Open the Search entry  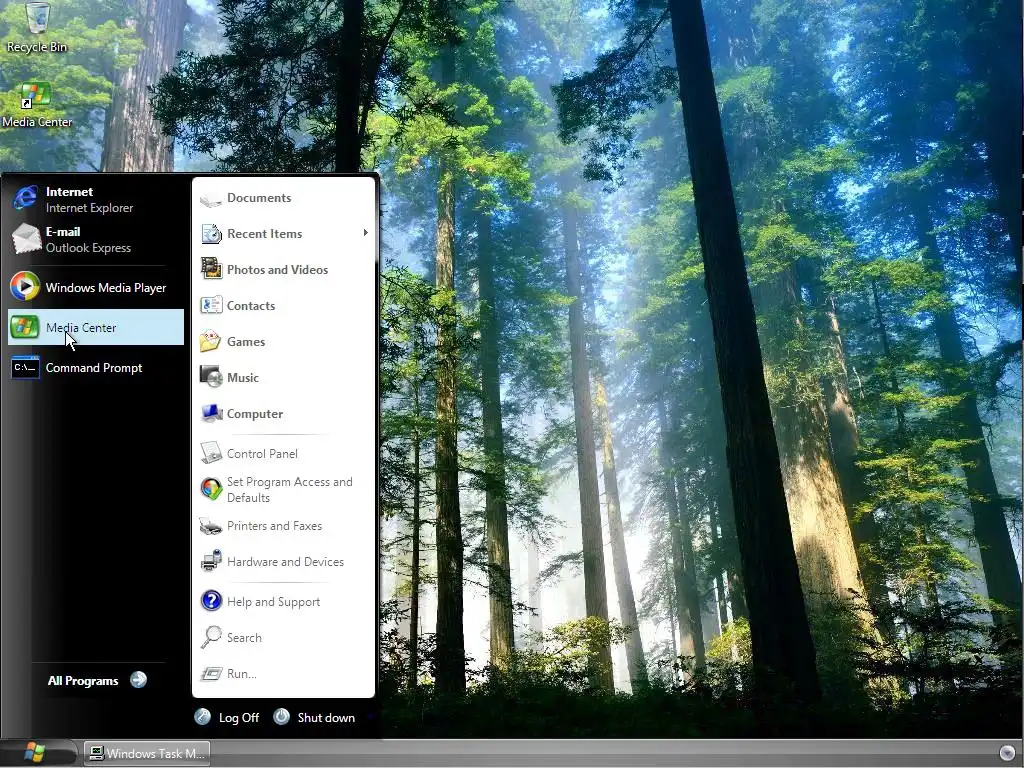244,637
